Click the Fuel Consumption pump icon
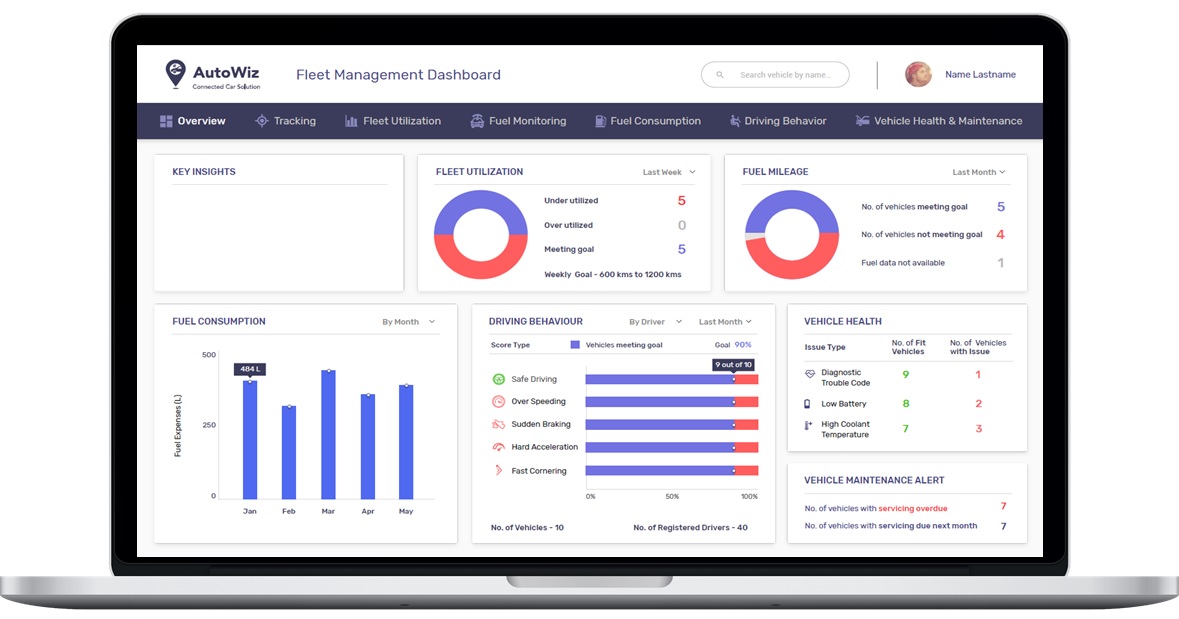This screenshot has height=619, width=1179. [x=600, y=121]
